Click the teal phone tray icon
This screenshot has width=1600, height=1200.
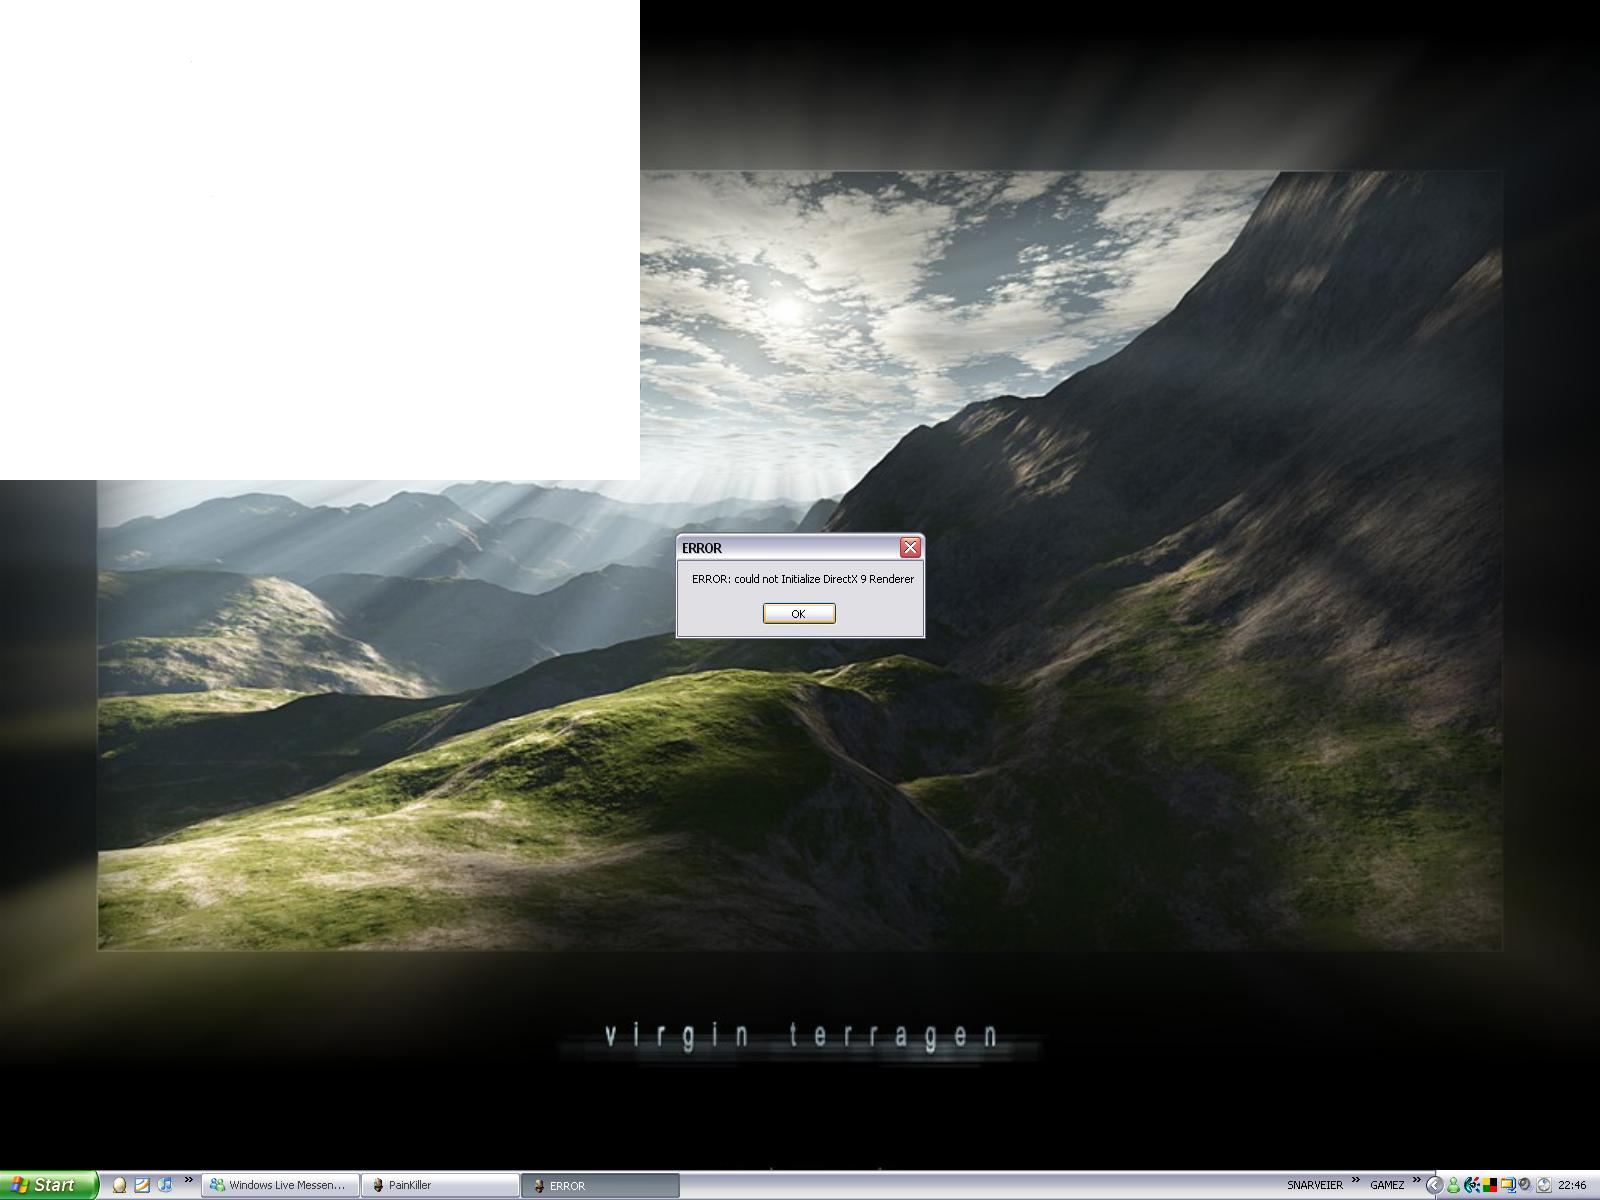[1472, 1185]
